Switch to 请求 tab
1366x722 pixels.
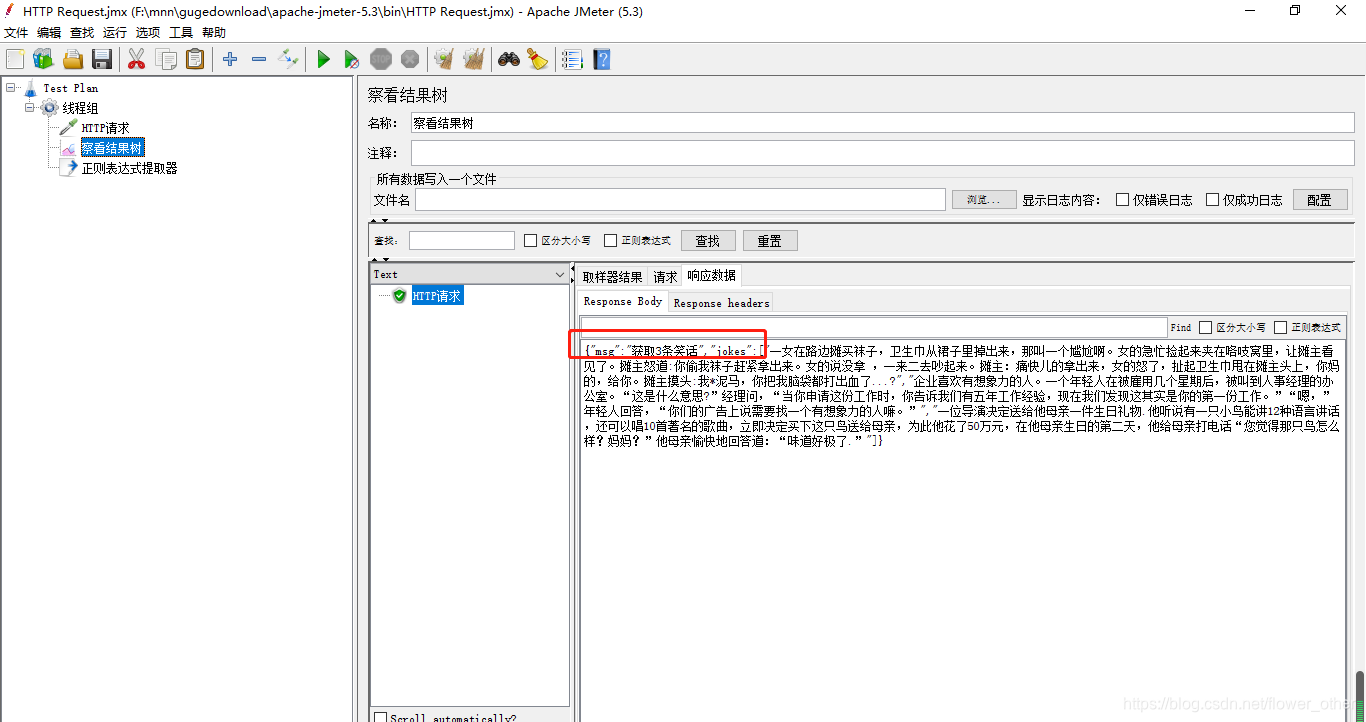click(x=665, y=277)
